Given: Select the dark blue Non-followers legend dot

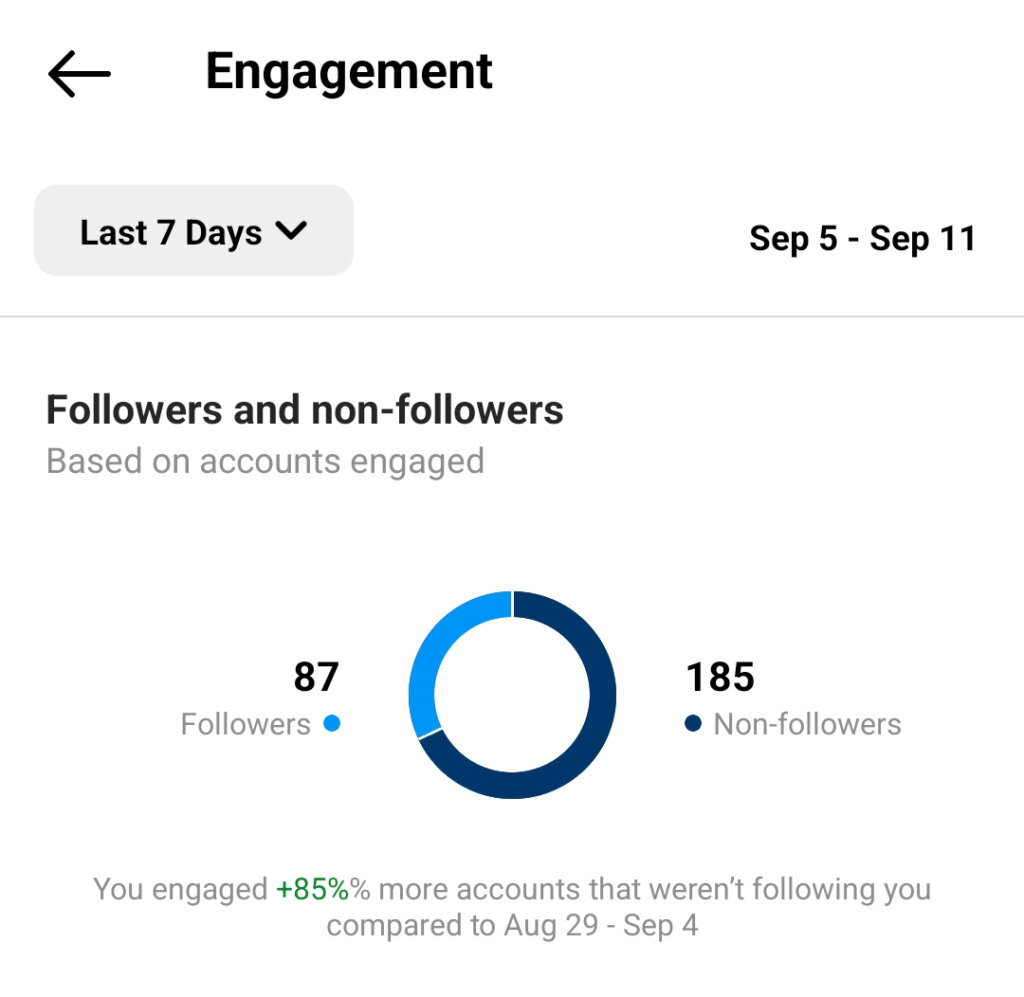Looking at the screenshot, I should tap(691, 724).
